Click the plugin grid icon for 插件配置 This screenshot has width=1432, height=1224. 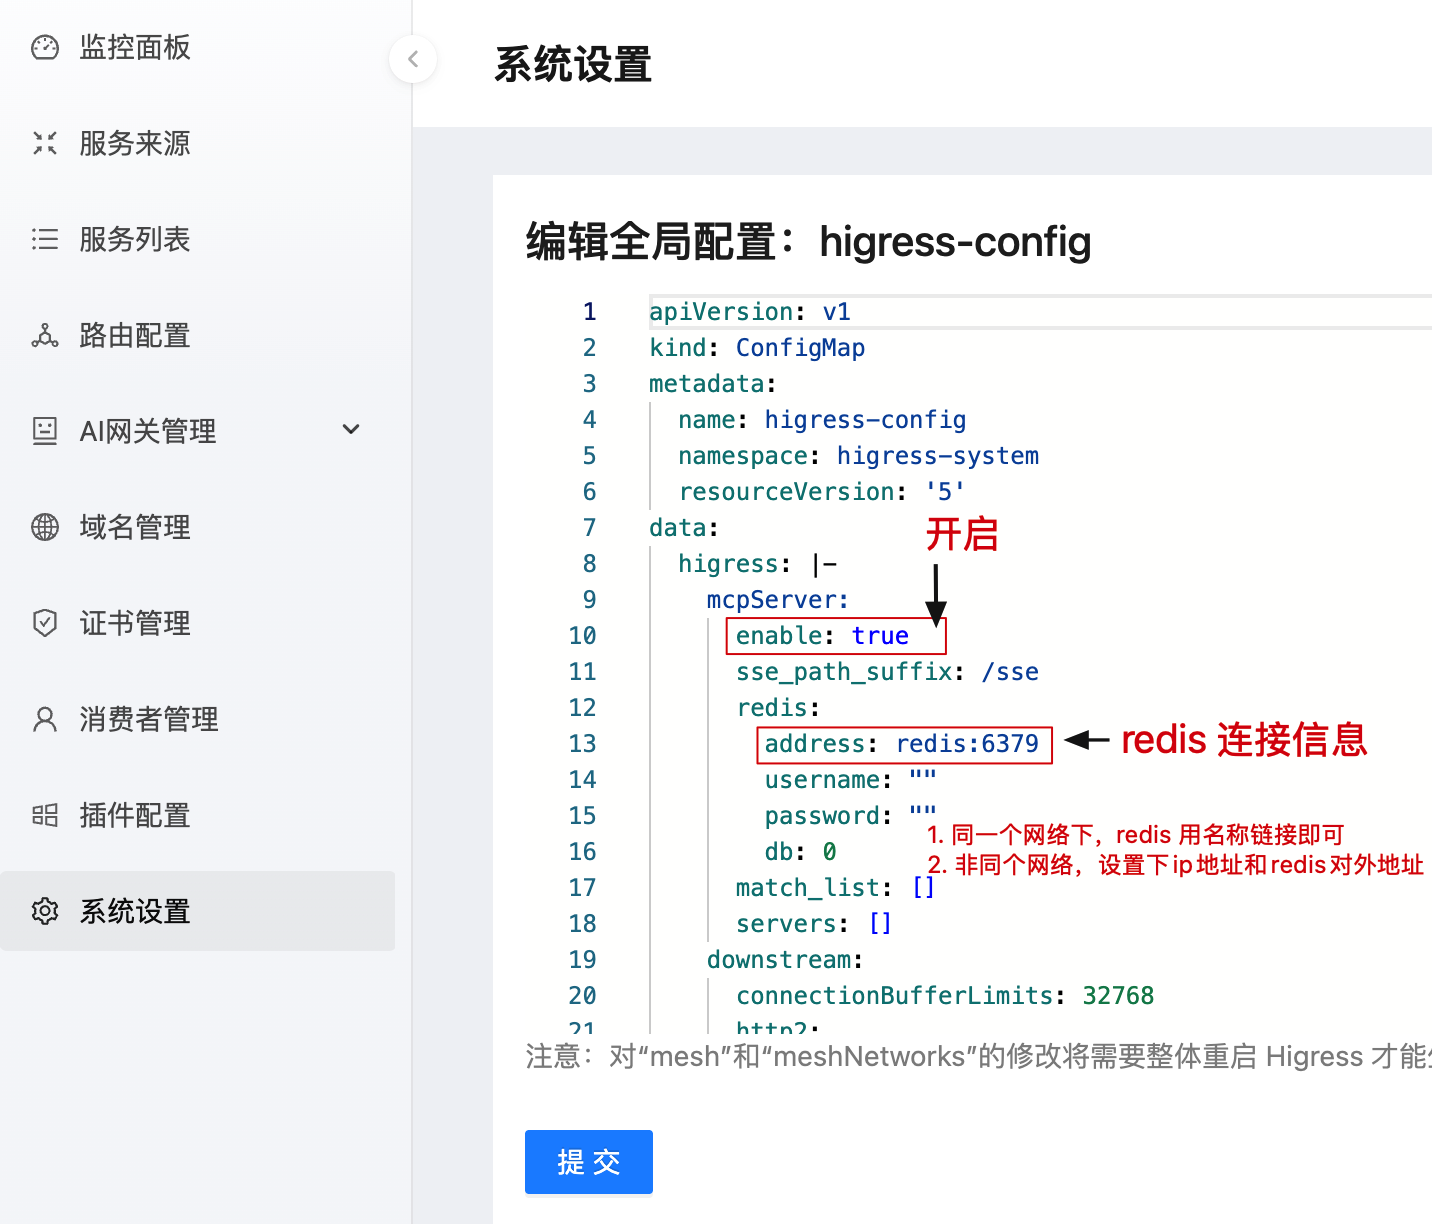[45, 815]
